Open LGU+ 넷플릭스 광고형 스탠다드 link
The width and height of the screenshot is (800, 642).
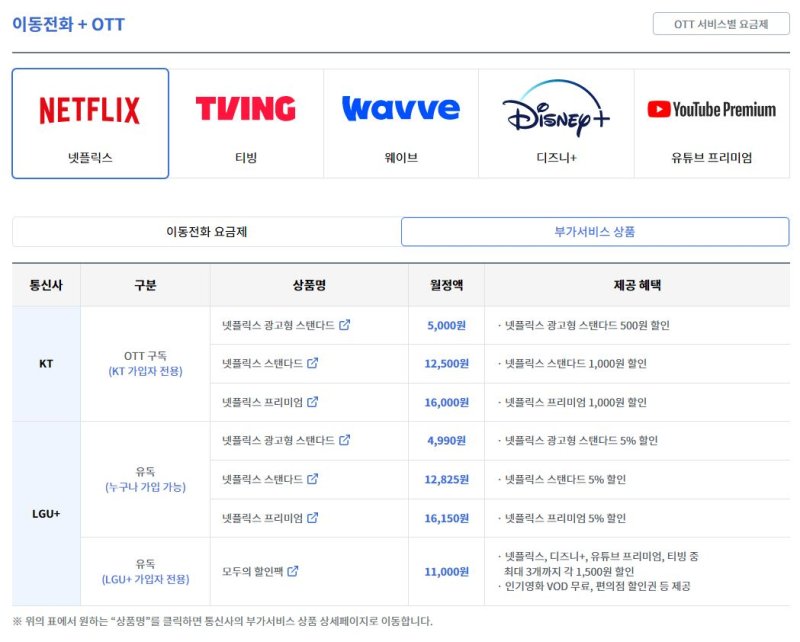coord(278,440)
